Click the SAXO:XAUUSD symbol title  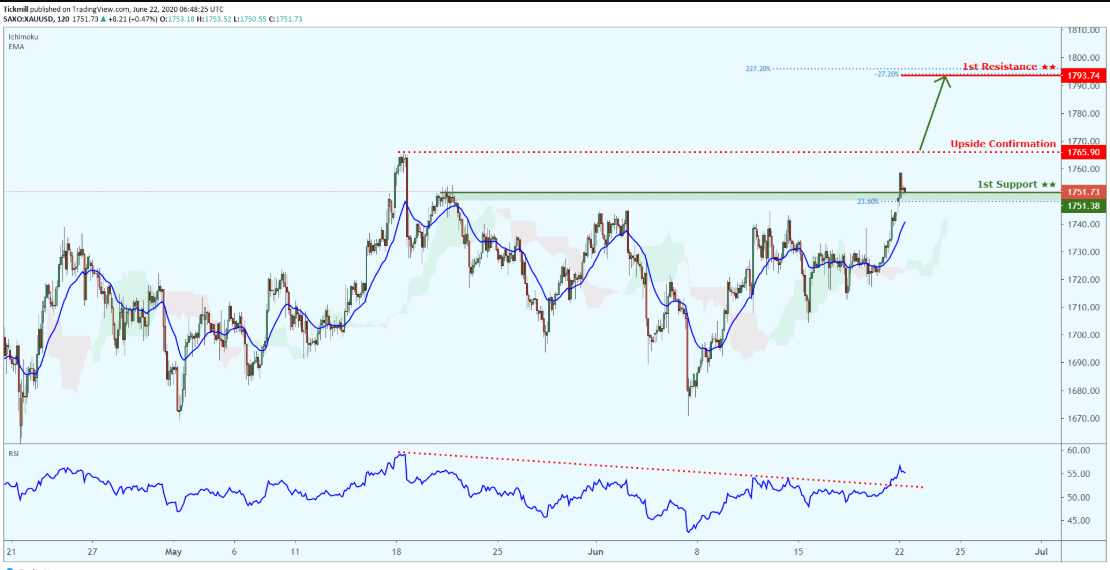(28, 19)
